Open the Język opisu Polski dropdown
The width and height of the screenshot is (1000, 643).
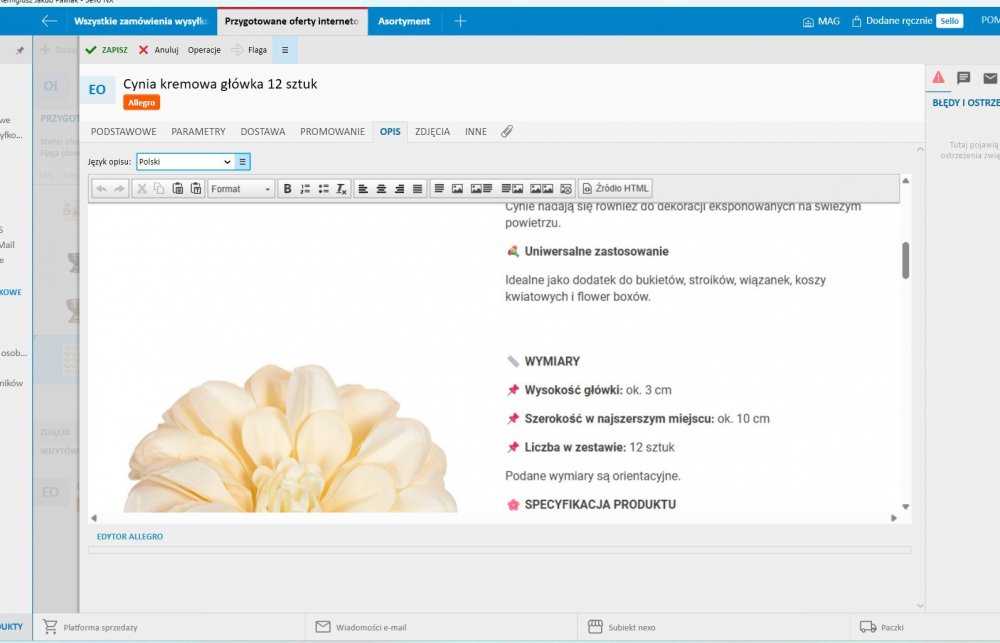(185, 162)
